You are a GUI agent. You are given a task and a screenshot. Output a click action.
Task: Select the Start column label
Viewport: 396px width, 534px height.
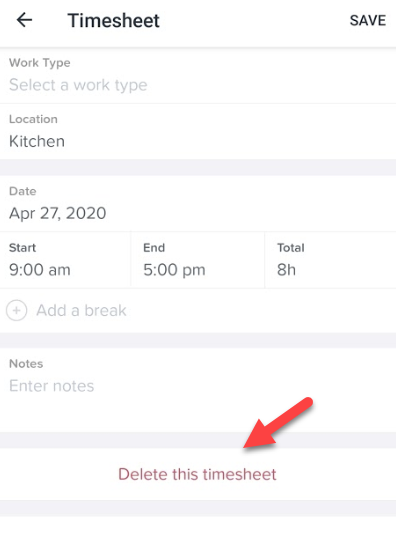click(22, 248)
